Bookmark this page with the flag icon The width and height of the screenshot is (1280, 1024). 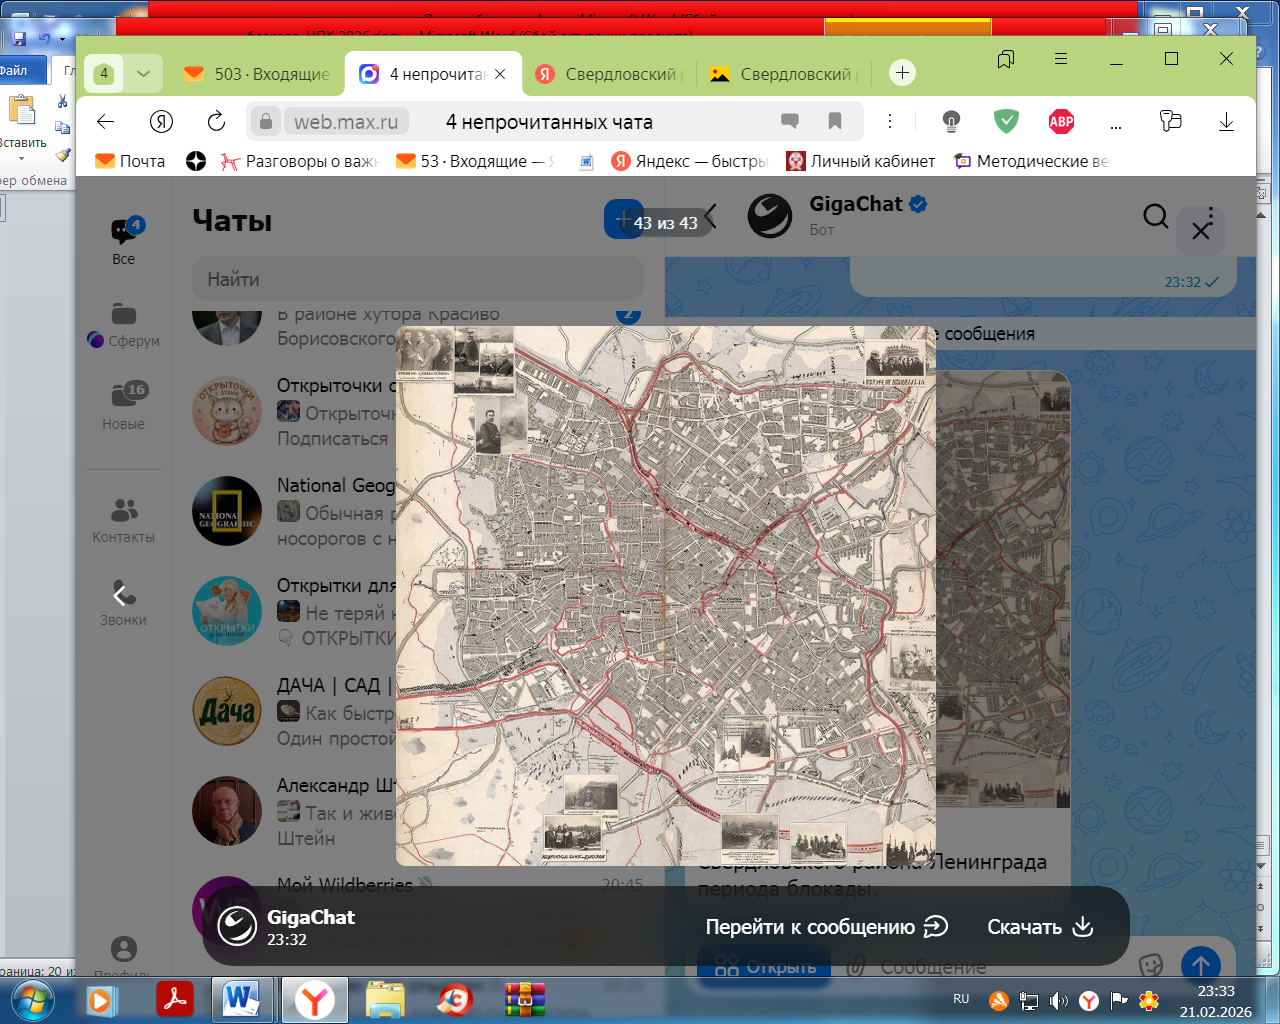835,122
